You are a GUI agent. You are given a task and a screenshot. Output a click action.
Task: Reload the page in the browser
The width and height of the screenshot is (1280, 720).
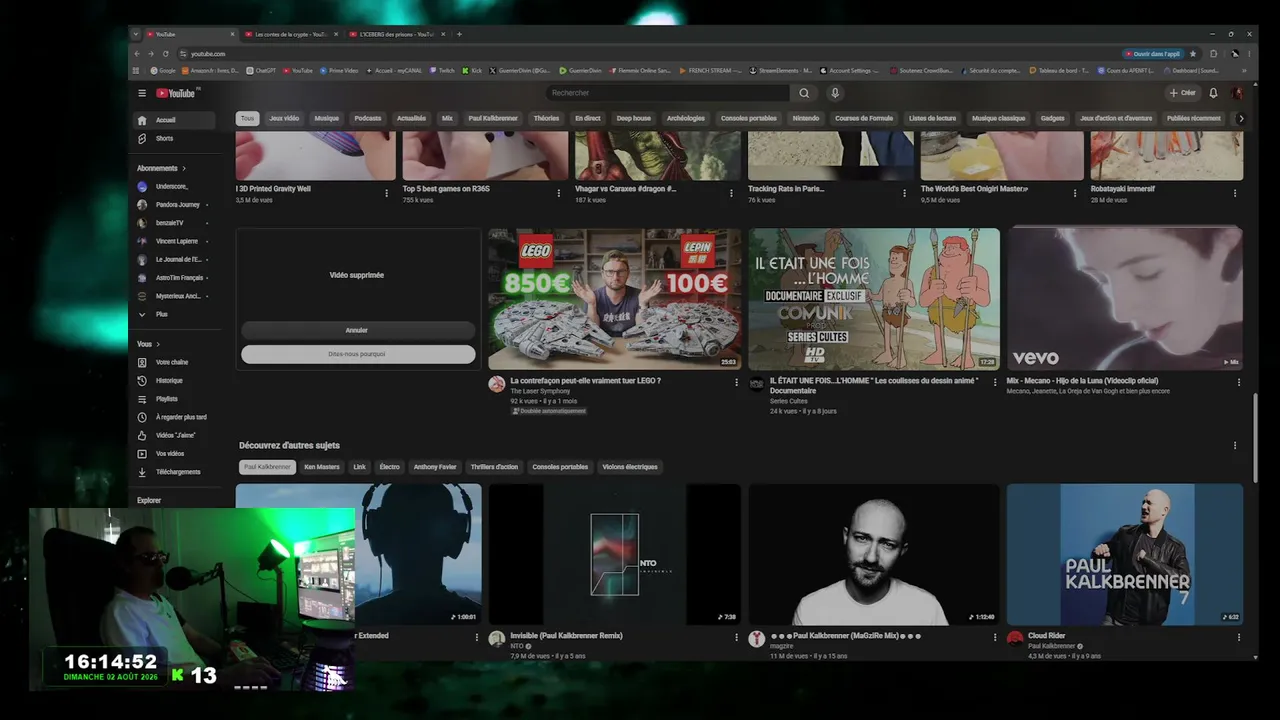coord(166,54)
